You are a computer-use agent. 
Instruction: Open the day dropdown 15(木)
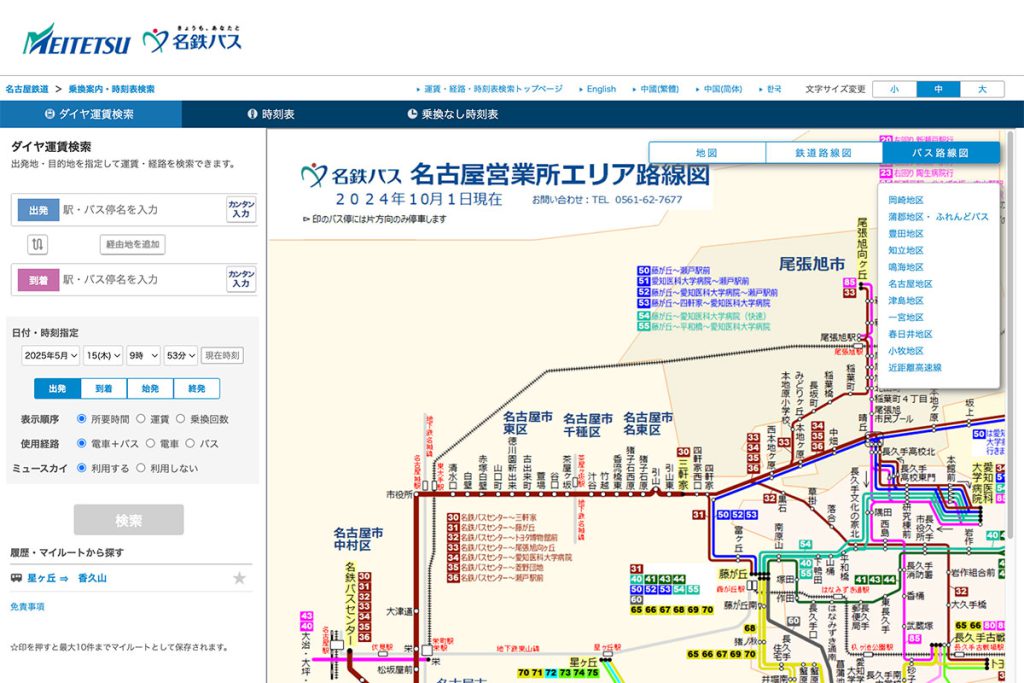[103, 355]
